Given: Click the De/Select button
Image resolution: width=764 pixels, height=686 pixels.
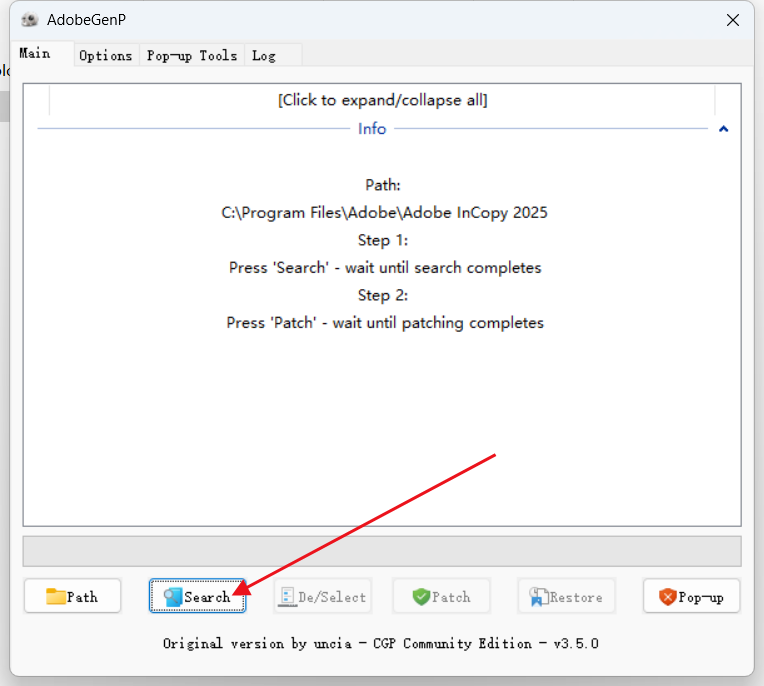Looking at the screenshot, I should click(323, 596).
